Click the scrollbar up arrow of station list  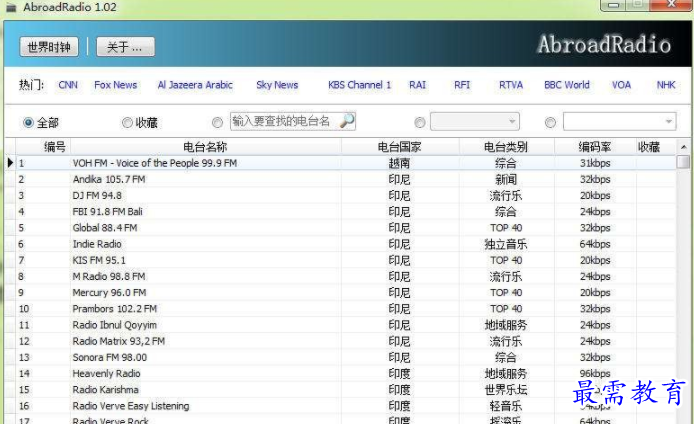click(683, 147)
